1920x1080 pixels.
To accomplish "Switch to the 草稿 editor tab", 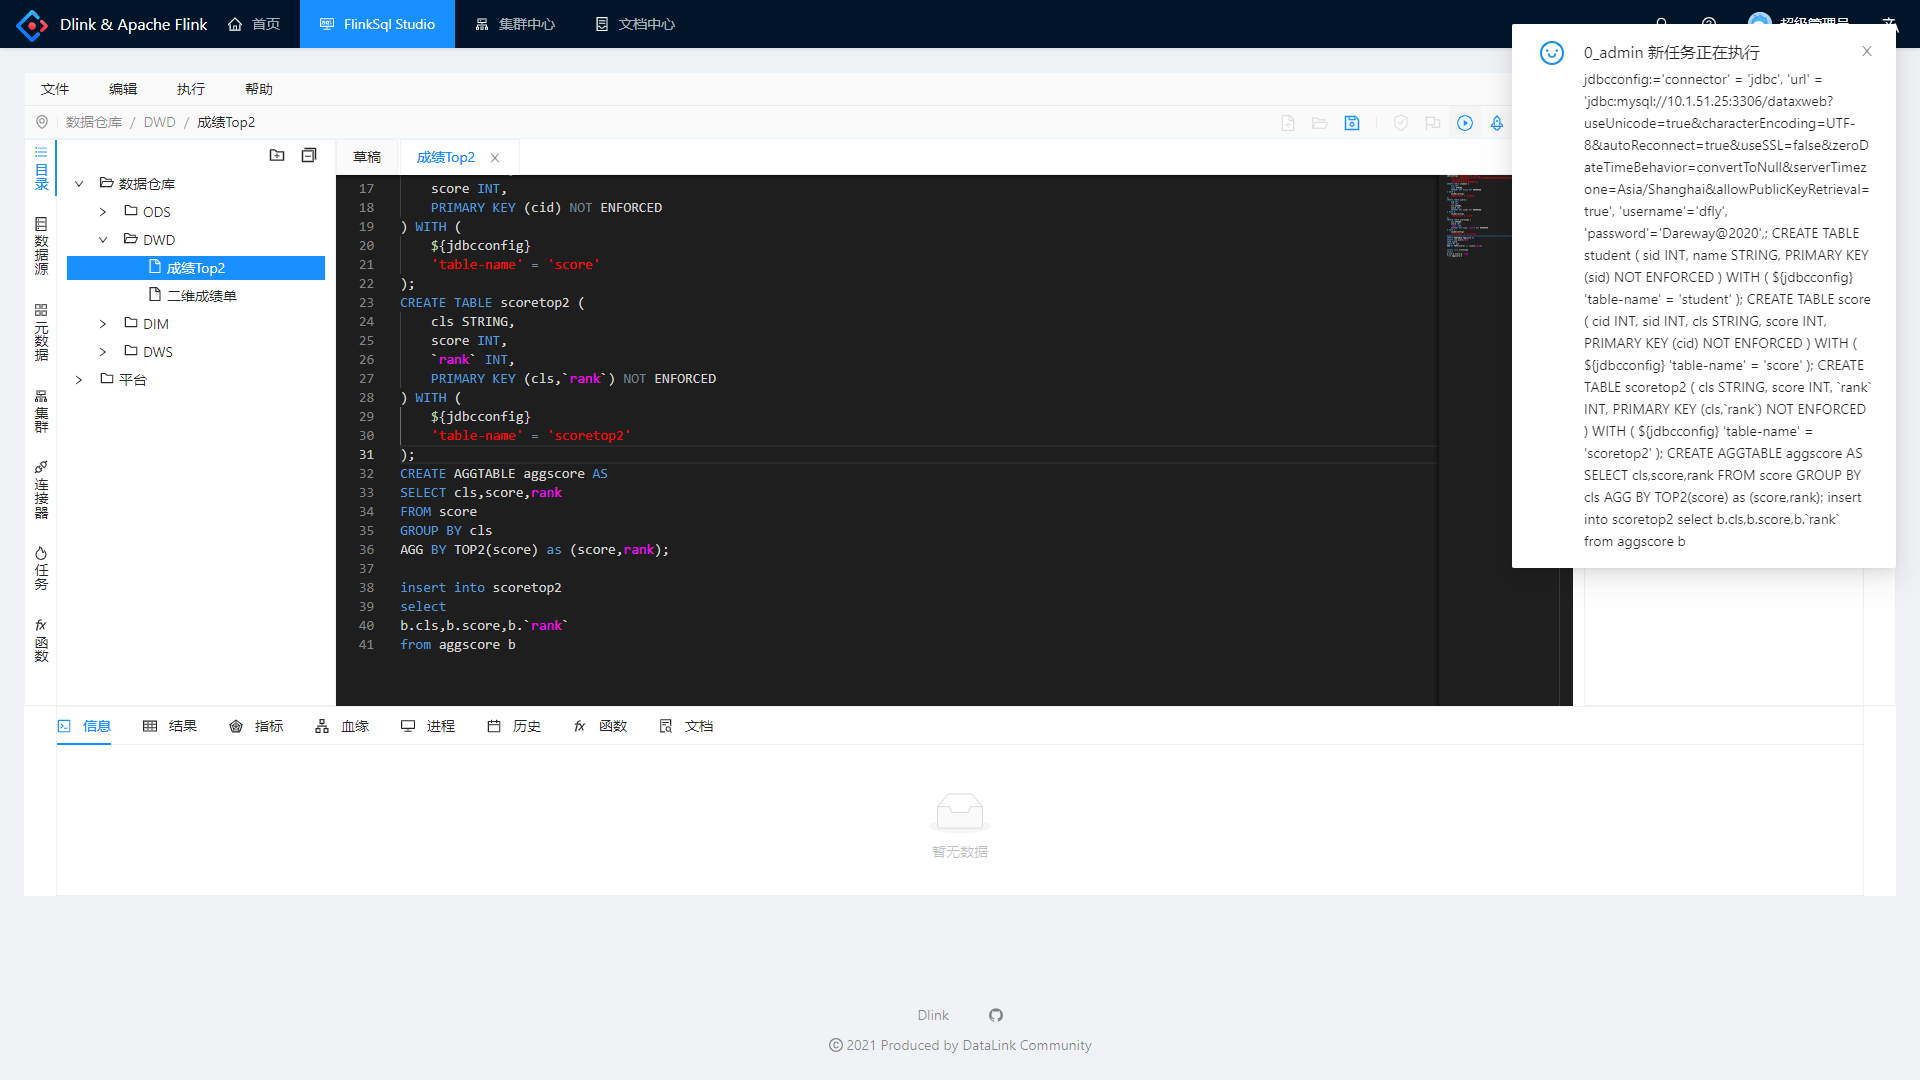I will click(x=367, y=157).
